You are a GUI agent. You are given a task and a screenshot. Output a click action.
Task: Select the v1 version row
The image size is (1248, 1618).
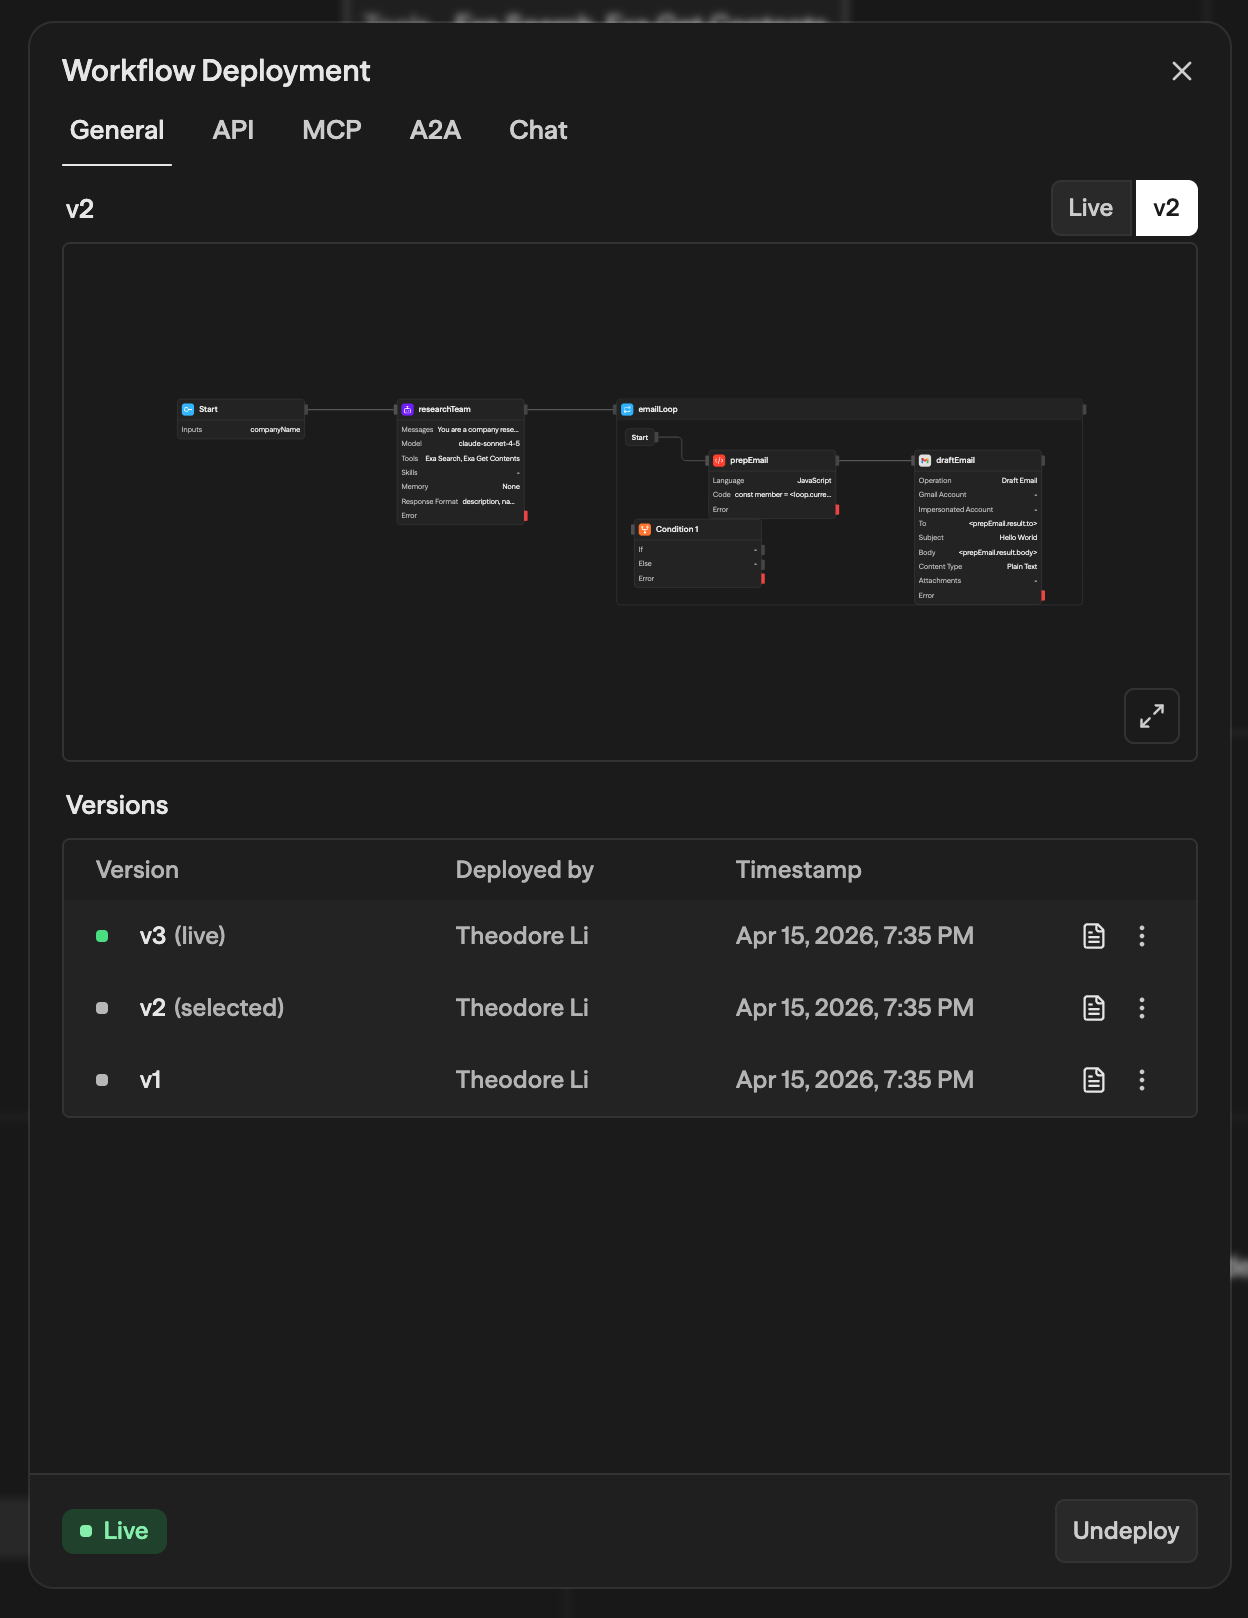tap(630, 1080)
